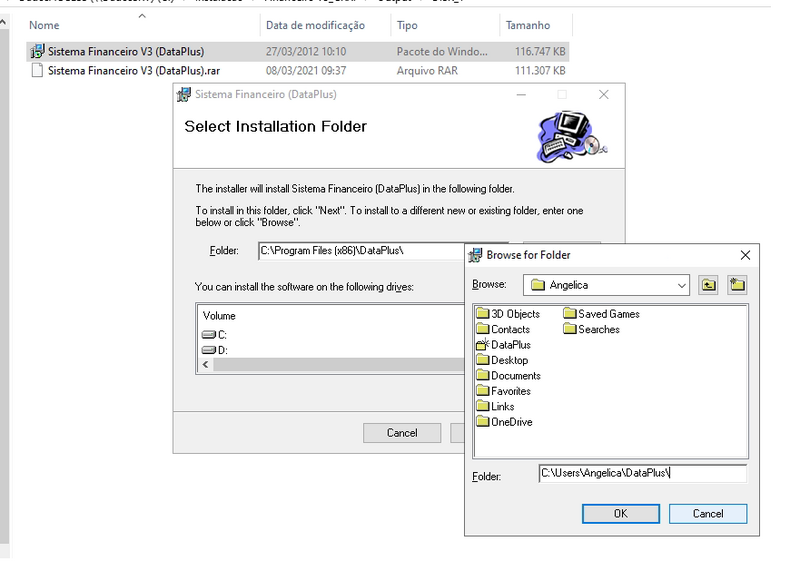Open the Browse dropdown showing Angelica
Viewport: 800px width, 561px height.
click(x=606, y=285)
